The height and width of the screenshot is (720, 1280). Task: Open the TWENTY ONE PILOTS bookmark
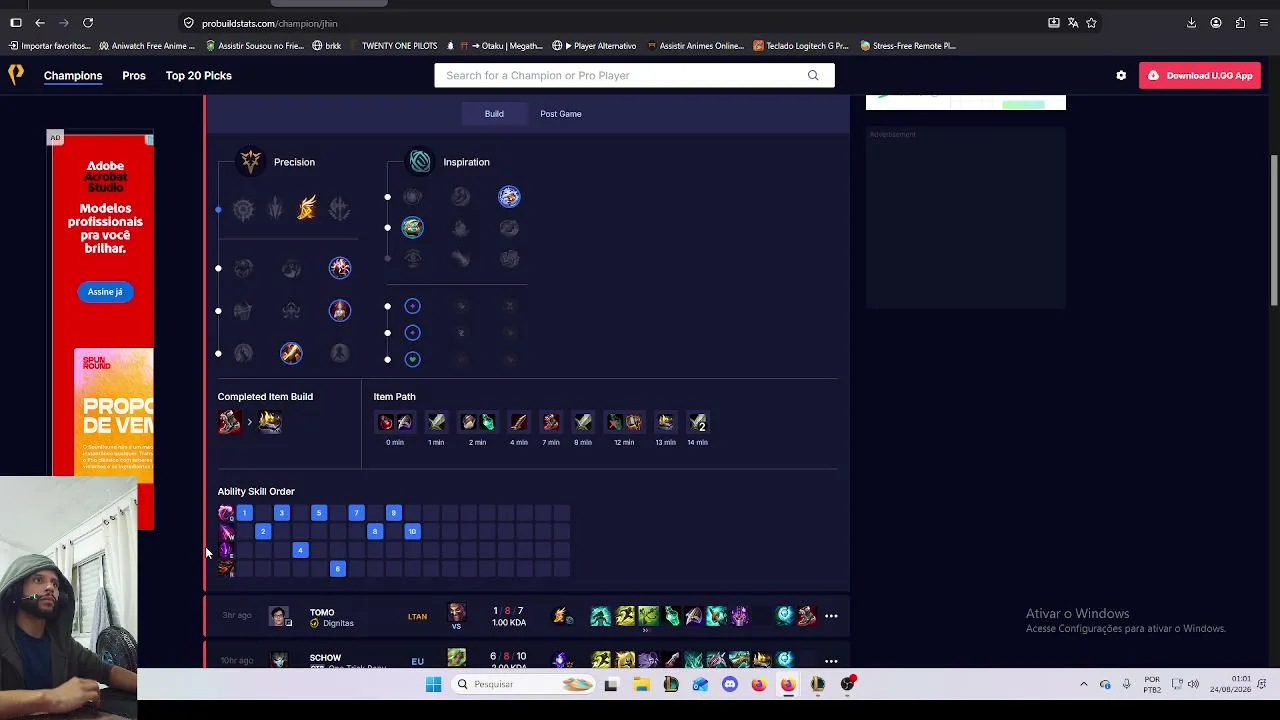pos(394,45)
